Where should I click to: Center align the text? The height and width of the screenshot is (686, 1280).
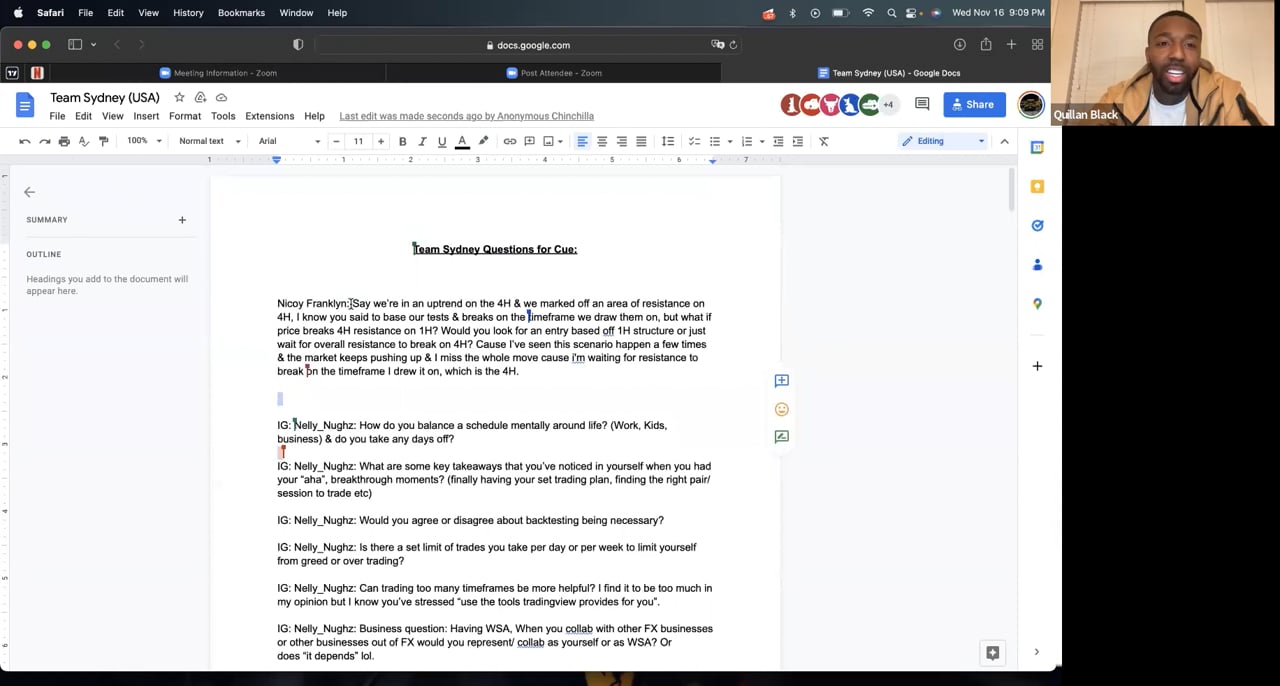[x=602, y=141]
